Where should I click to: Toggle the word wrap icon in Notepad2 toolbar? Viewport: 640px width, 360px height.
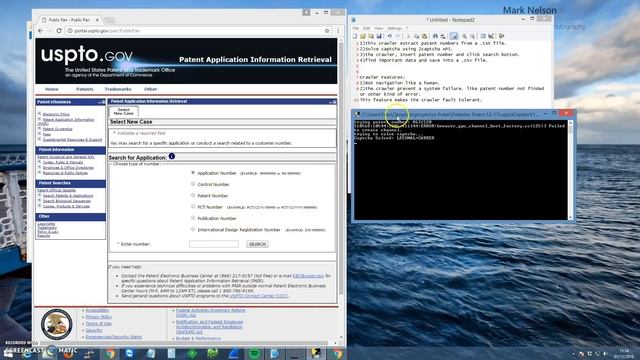pos(454,36)
